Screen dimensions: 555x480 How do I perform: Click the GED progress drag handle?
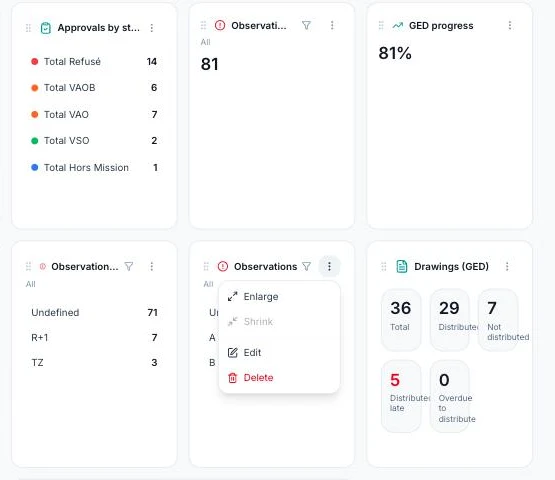[x=381, y=25]
